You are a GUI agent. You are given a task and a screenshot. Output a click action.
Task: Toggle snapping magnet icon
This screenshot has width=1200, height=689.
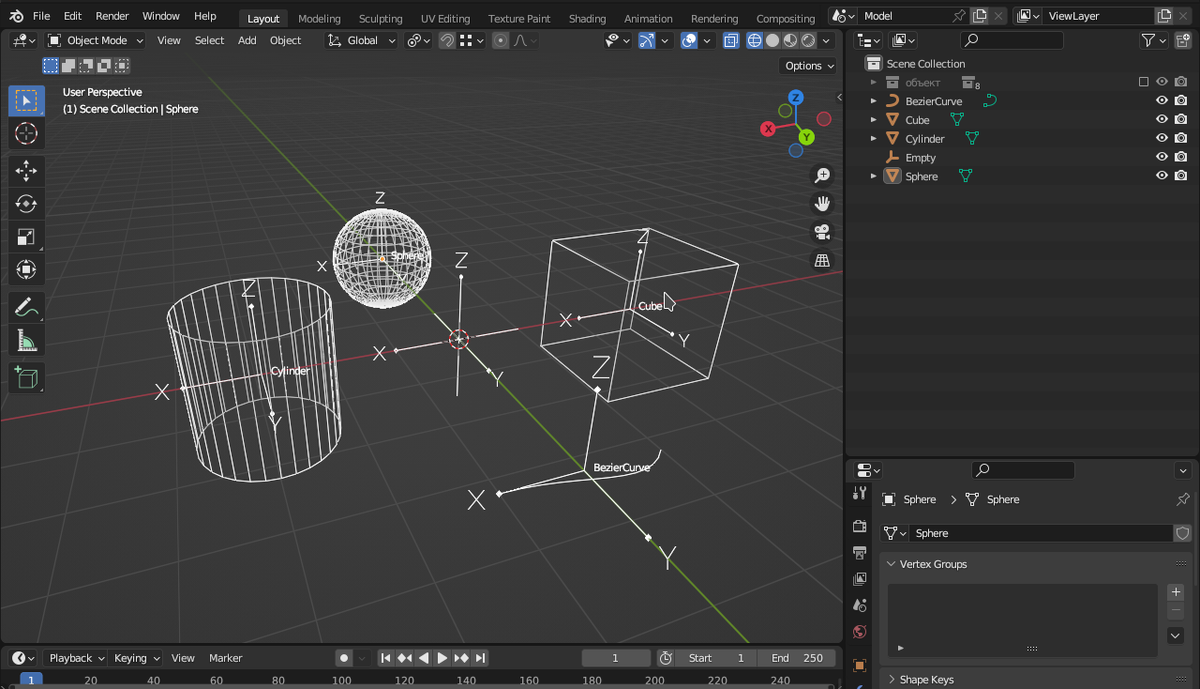point(448,41)
